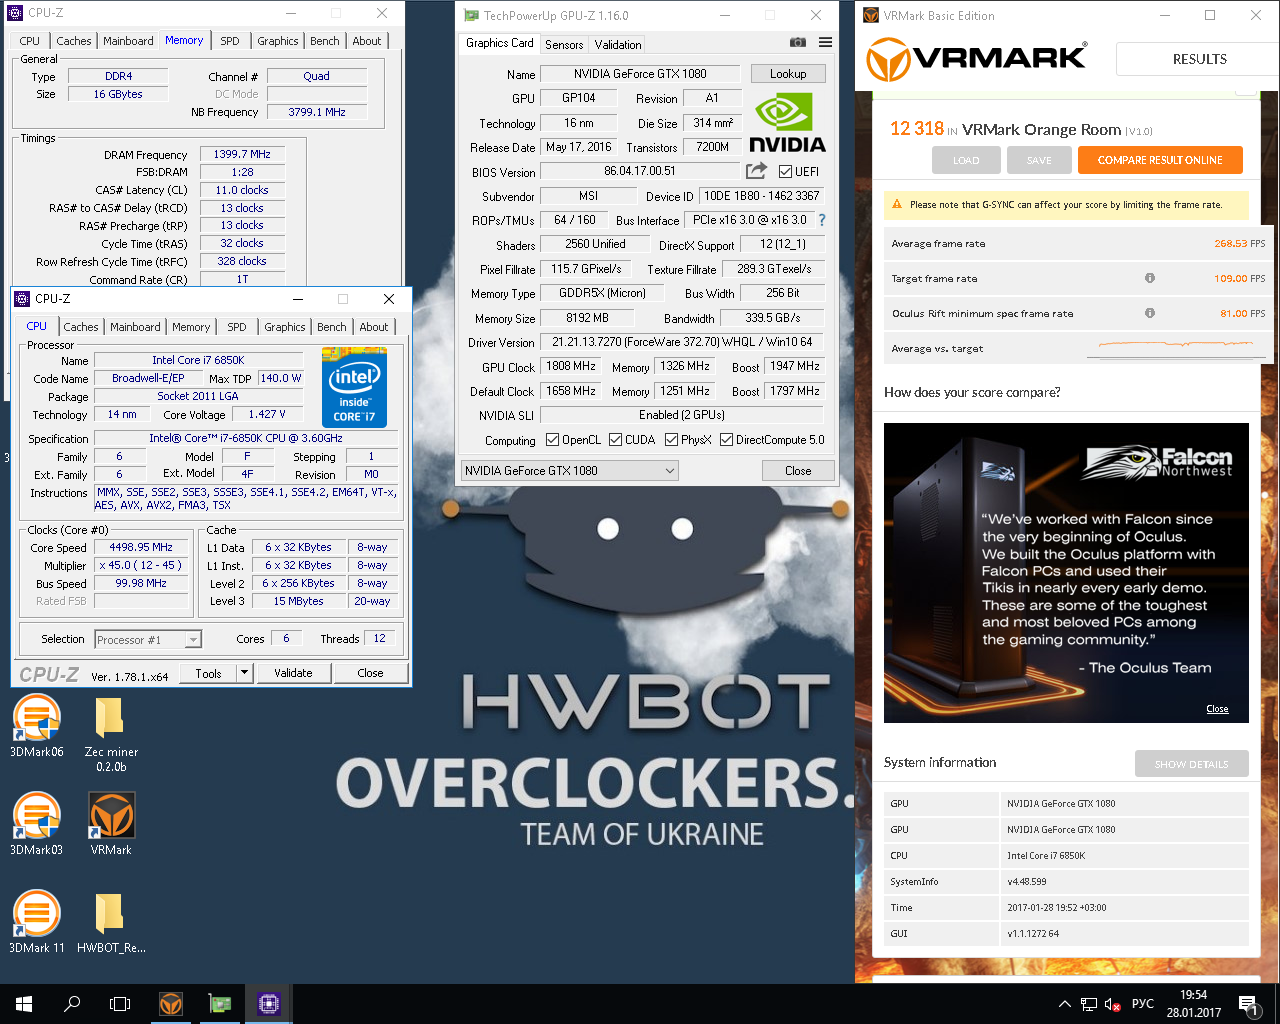1280x1024 pixels.
Task: Open Task View on taskbar
Action: pyautogui.click(x=120, y=1004)
